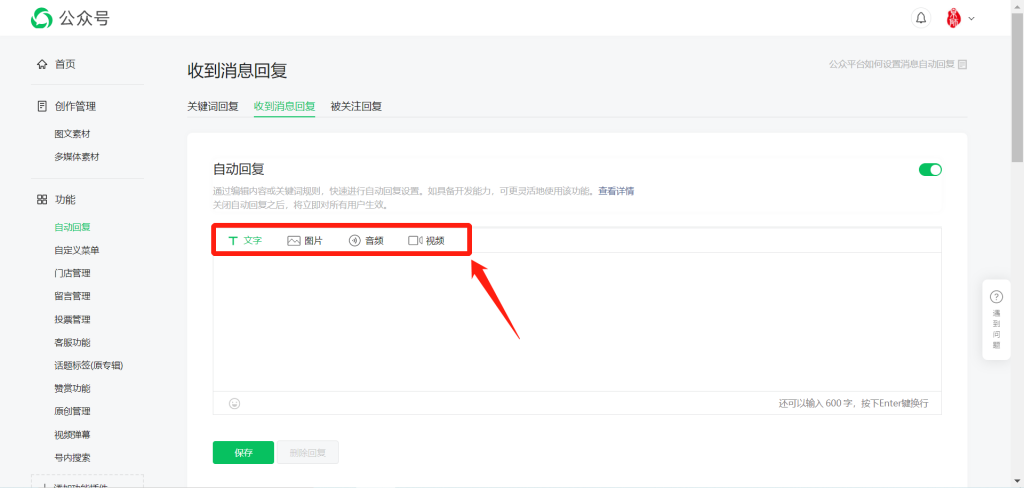The width and height of the screenshot is (1024, 488).
Task: Click the camera icon for 视频
Action: (x=415, y=240)
